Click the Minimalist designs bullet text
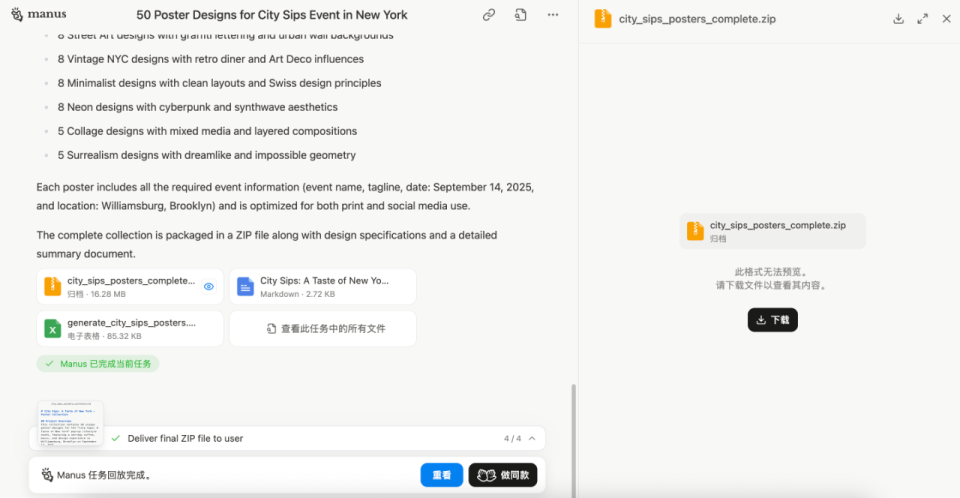 point(219,83)
